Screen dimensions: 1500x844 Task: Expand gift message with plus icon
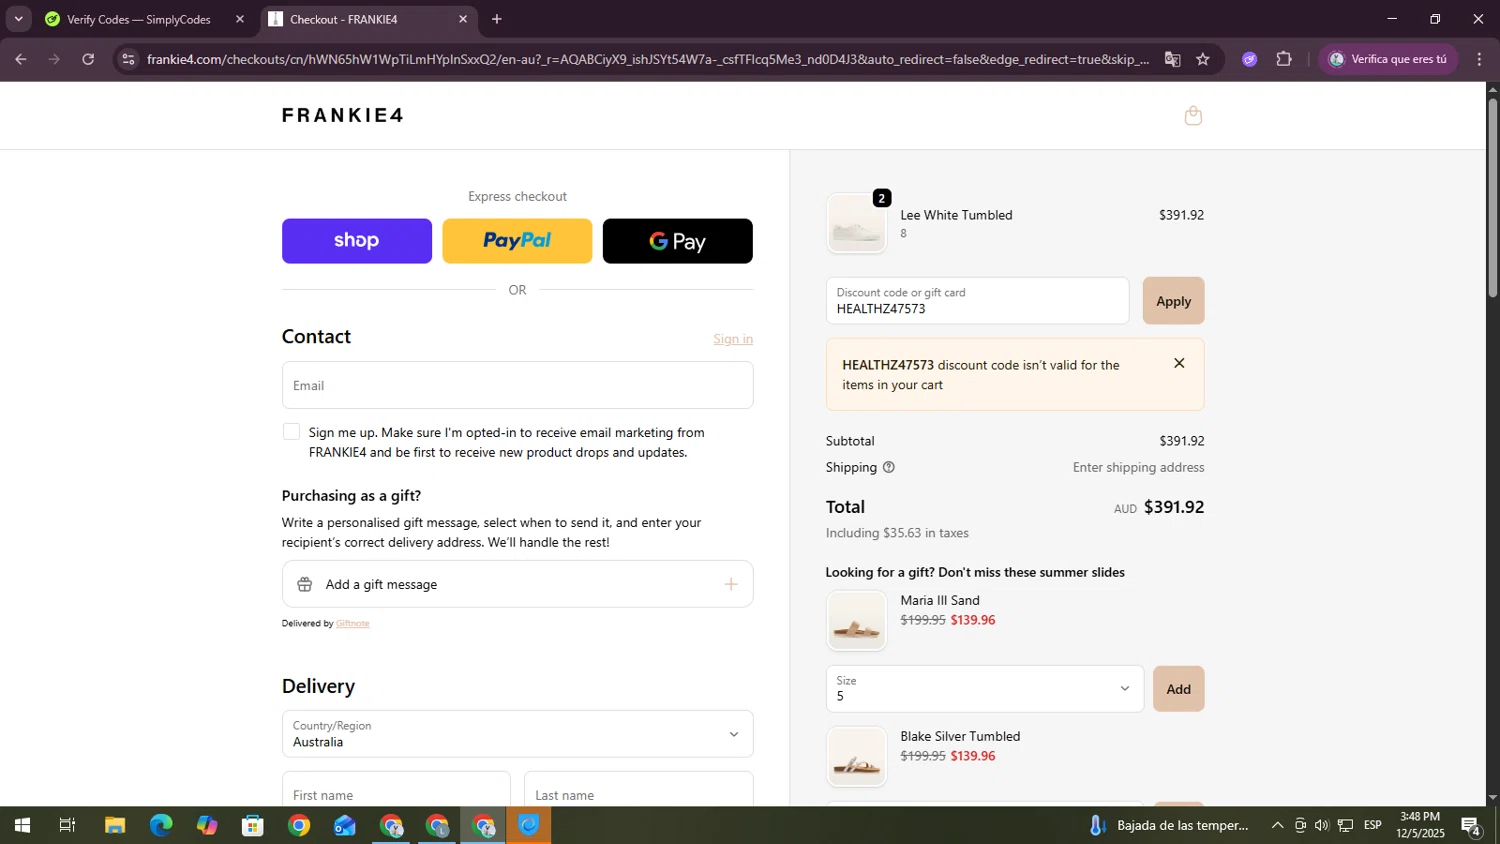pos(731,584)
